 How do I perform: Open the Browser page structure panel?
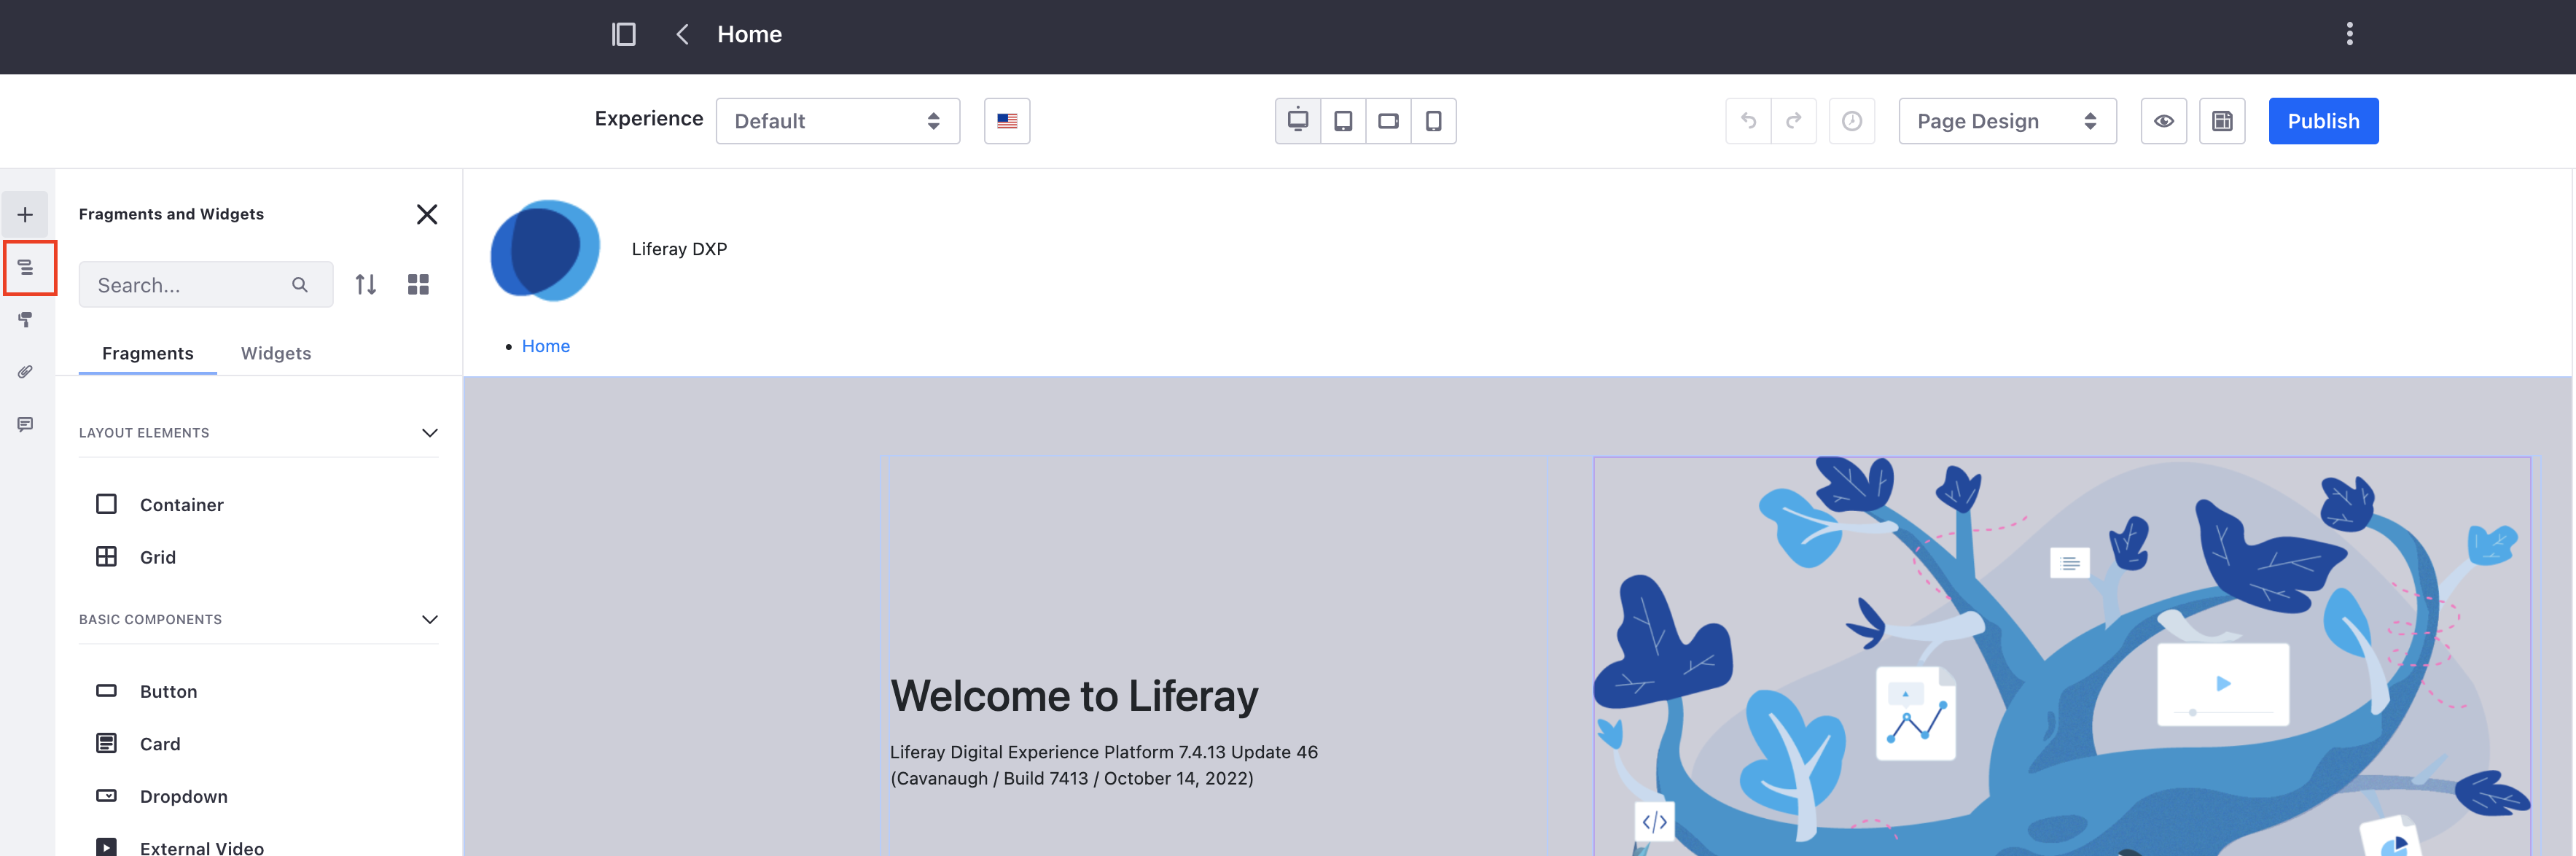click(25, 267)
